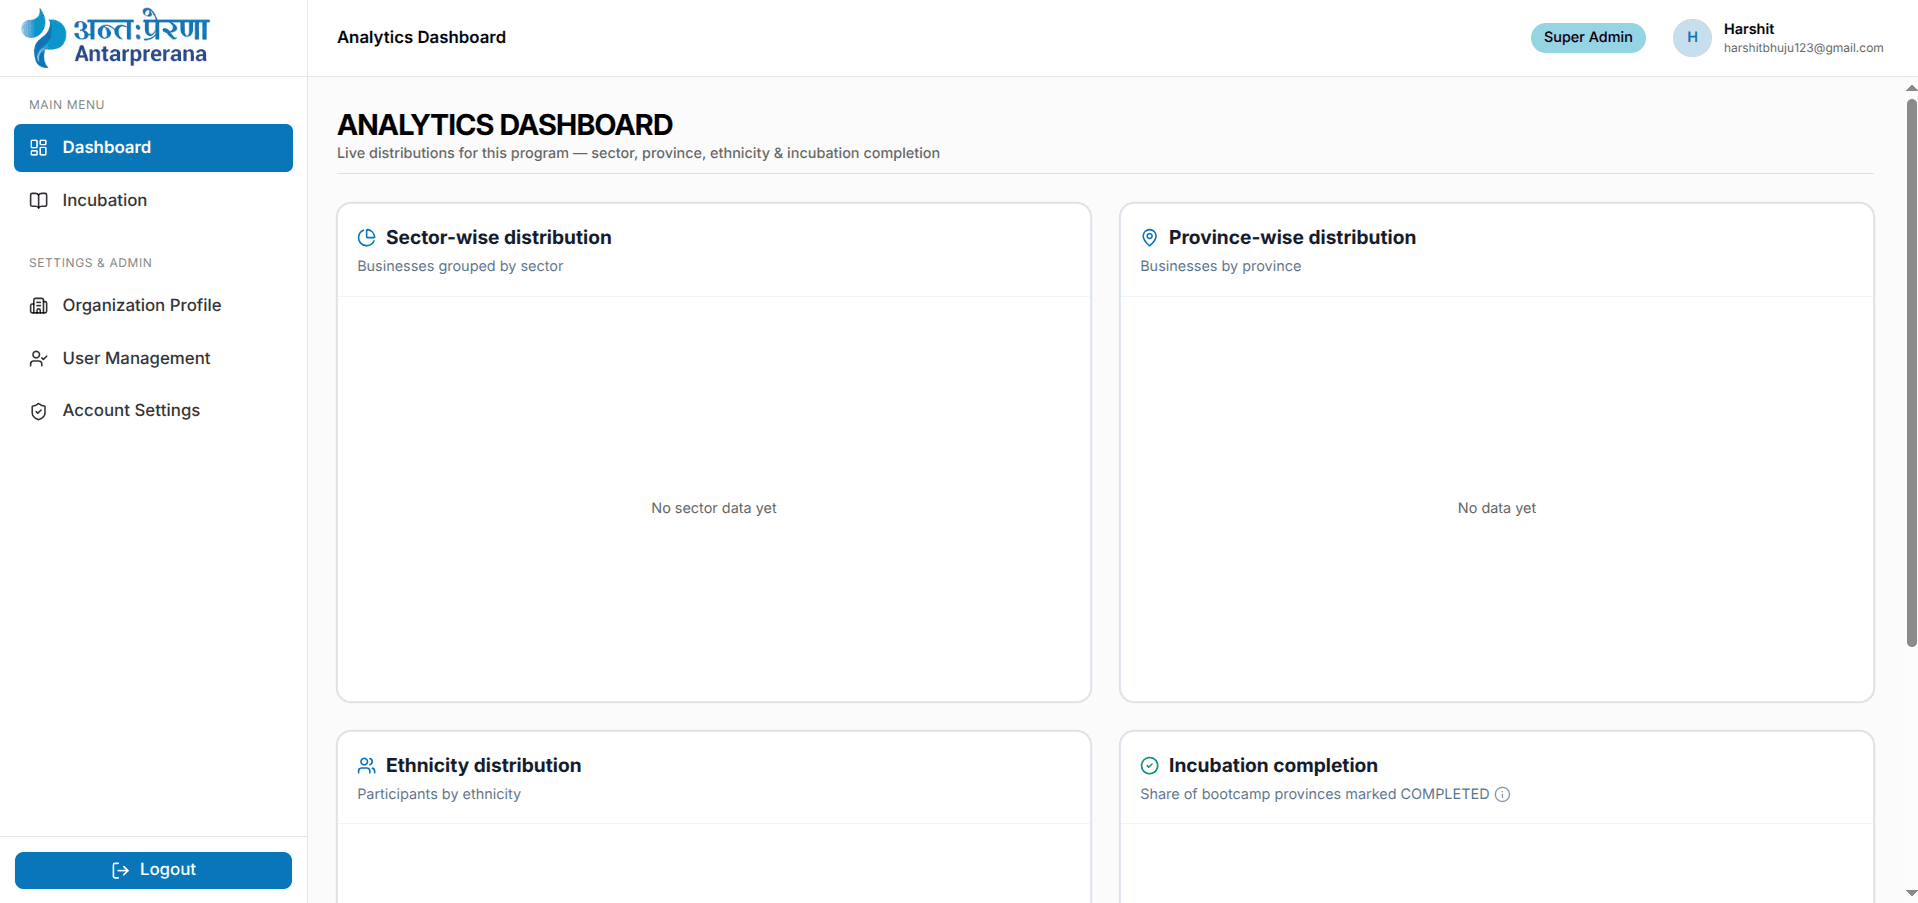Click Harshit's email in the header
Image resolution: width=1918 pixels, height=903 pixels.
tap(1803, 48)
